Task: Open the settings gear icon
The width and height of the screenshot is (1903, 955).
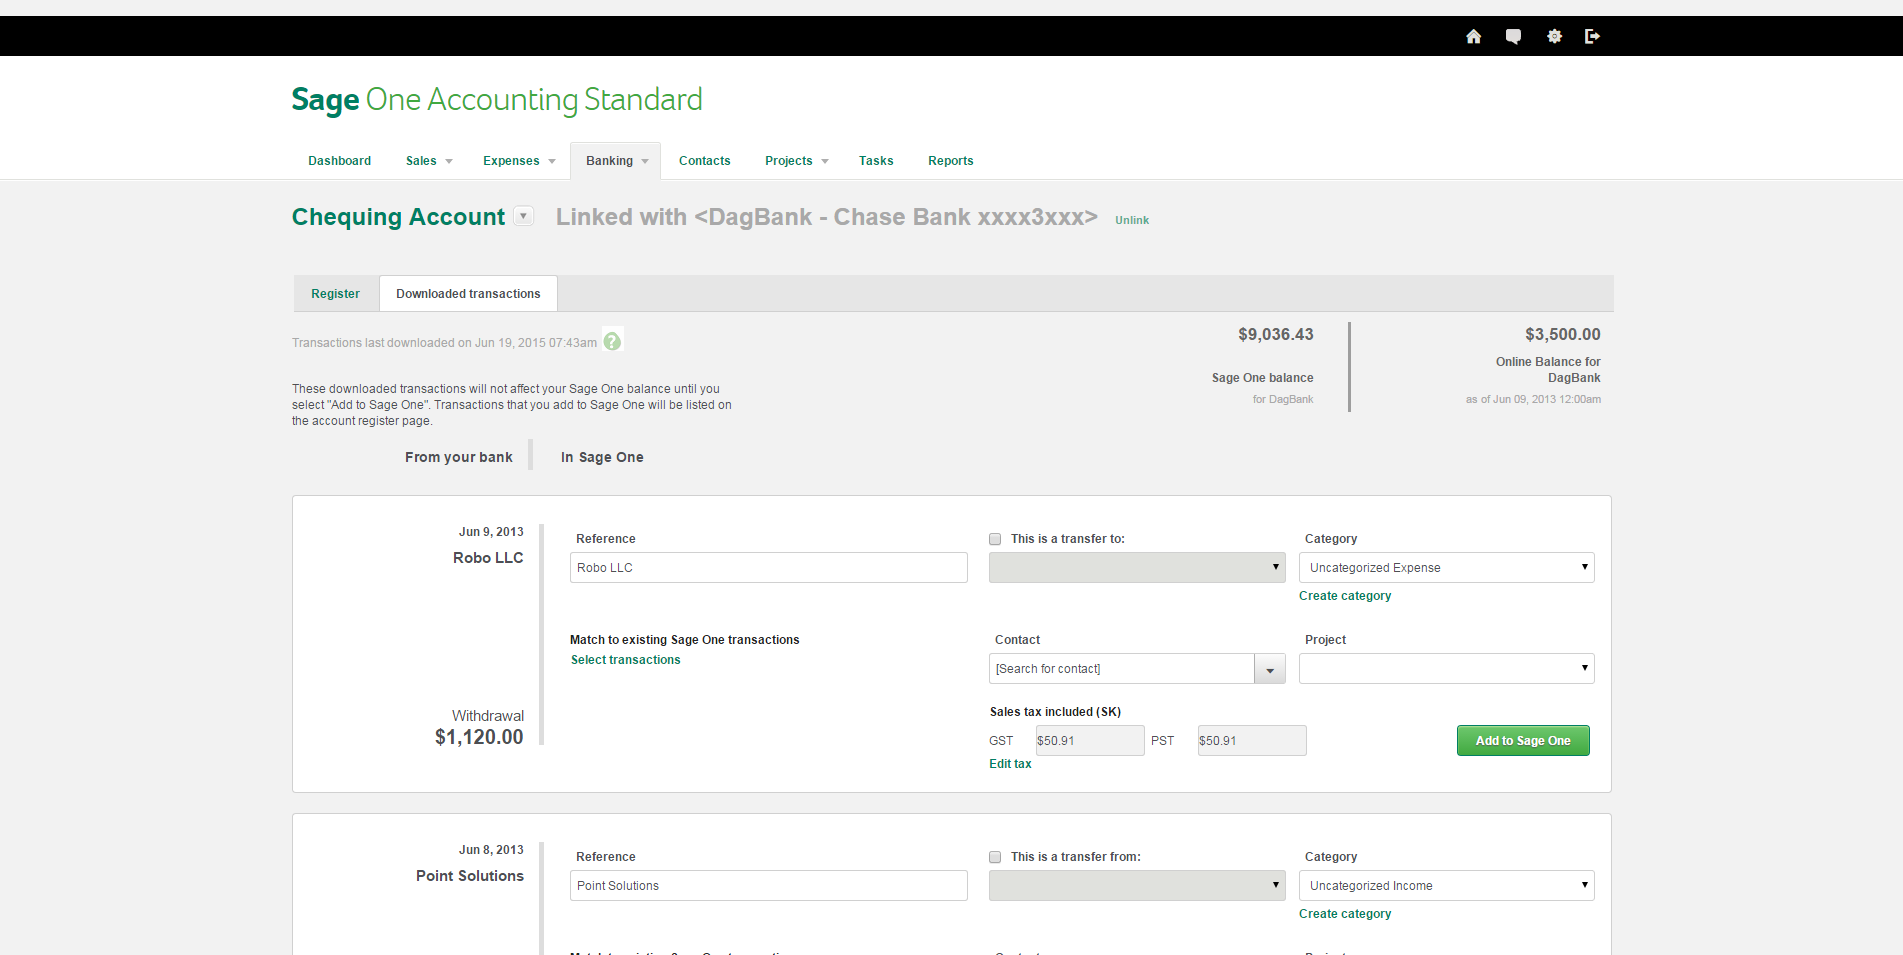Action: [1554, 36]
